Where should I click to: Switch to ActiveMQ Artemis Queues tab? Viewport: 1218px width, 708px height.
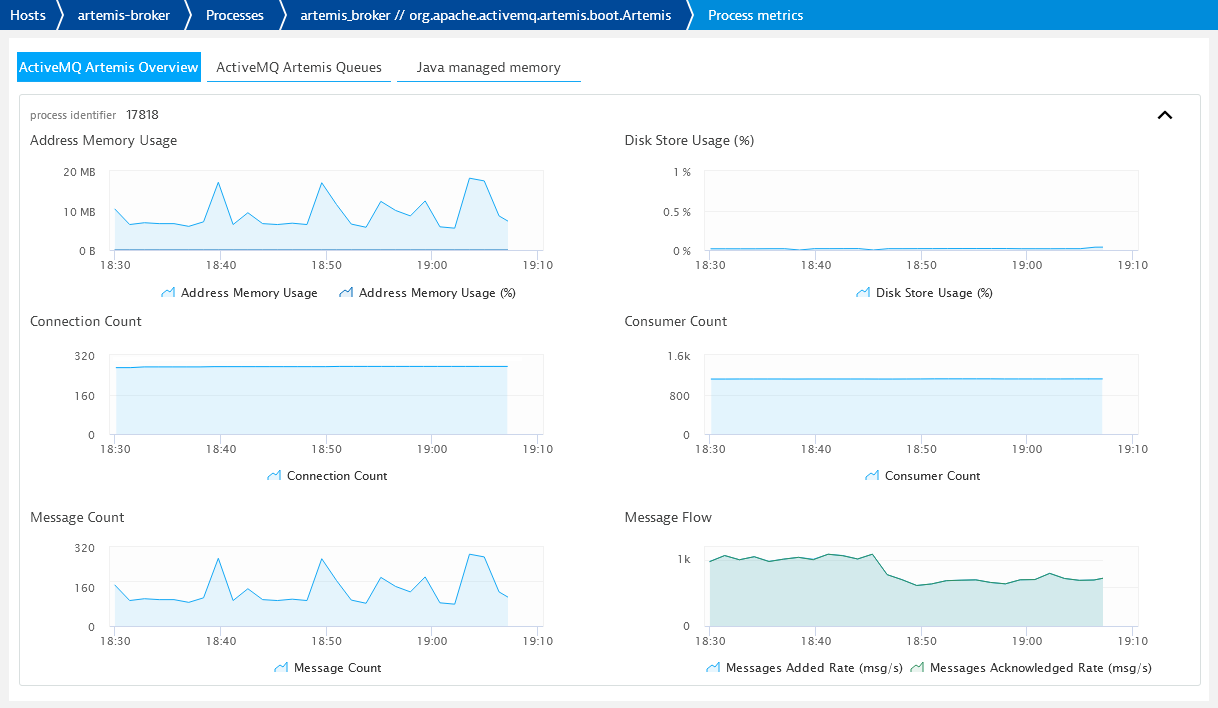[299, 67]
